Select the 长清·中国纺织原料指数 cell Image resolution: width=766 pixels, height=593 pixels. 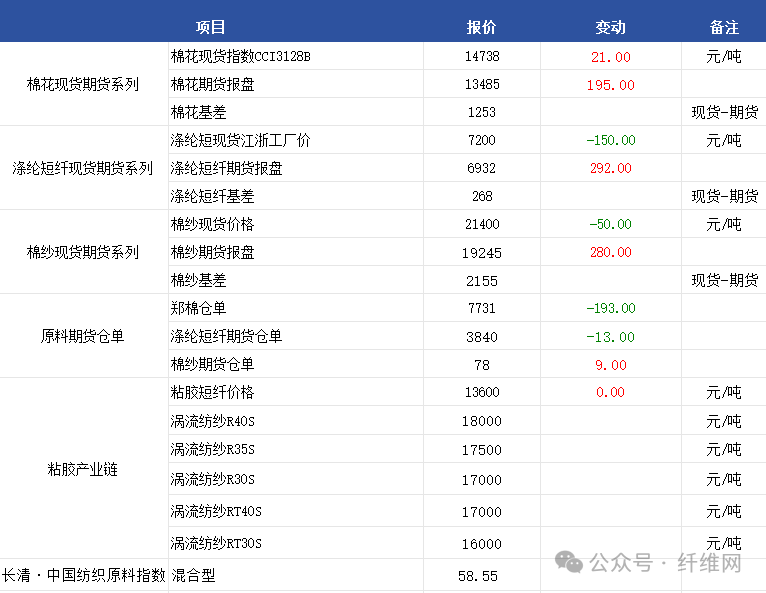pyautogui.click(x=84, y=575)
